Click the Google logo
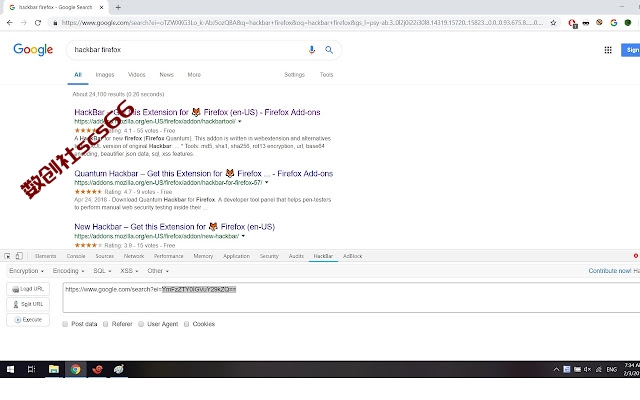Image resolution: width=640 pixels, height=400 pixels. [x=33, y=49]
